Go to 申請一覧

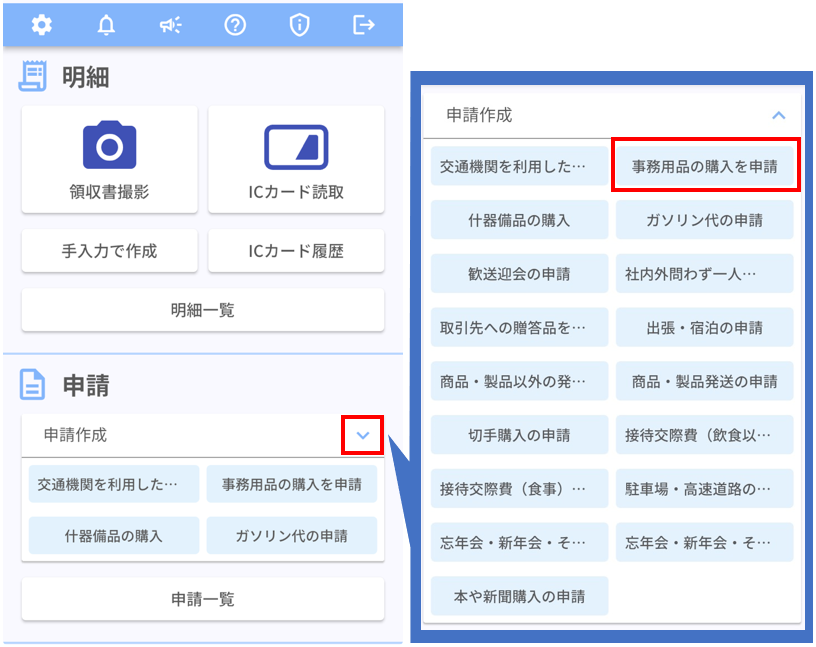point(203,599)
